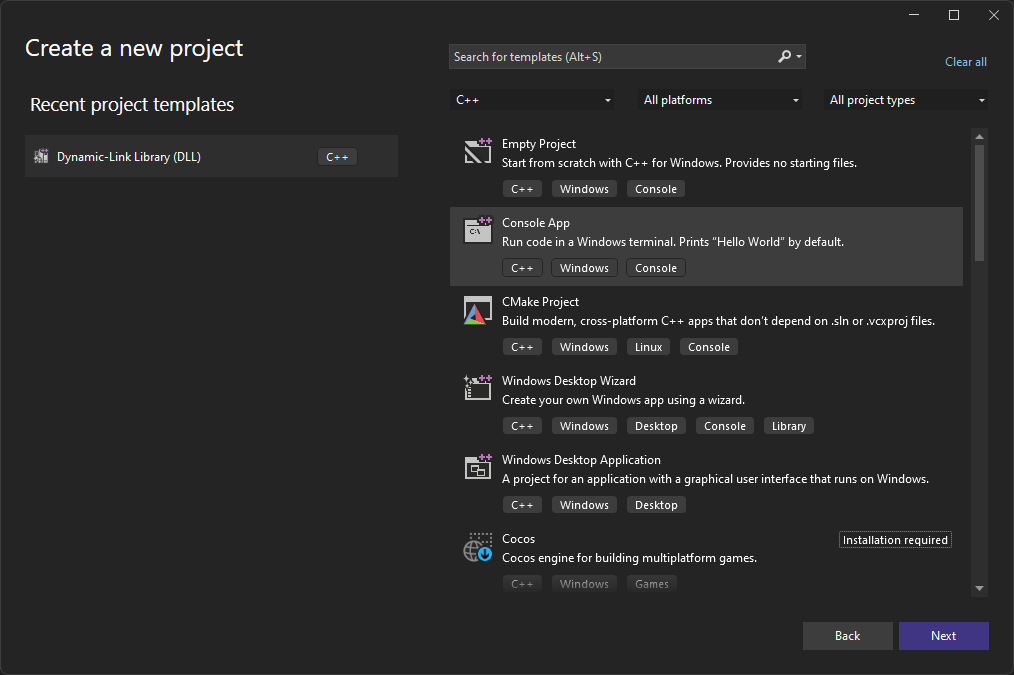Click the search magnifier icon
The height and width of the screenshot is (675, 1014).
click(784, 57)
